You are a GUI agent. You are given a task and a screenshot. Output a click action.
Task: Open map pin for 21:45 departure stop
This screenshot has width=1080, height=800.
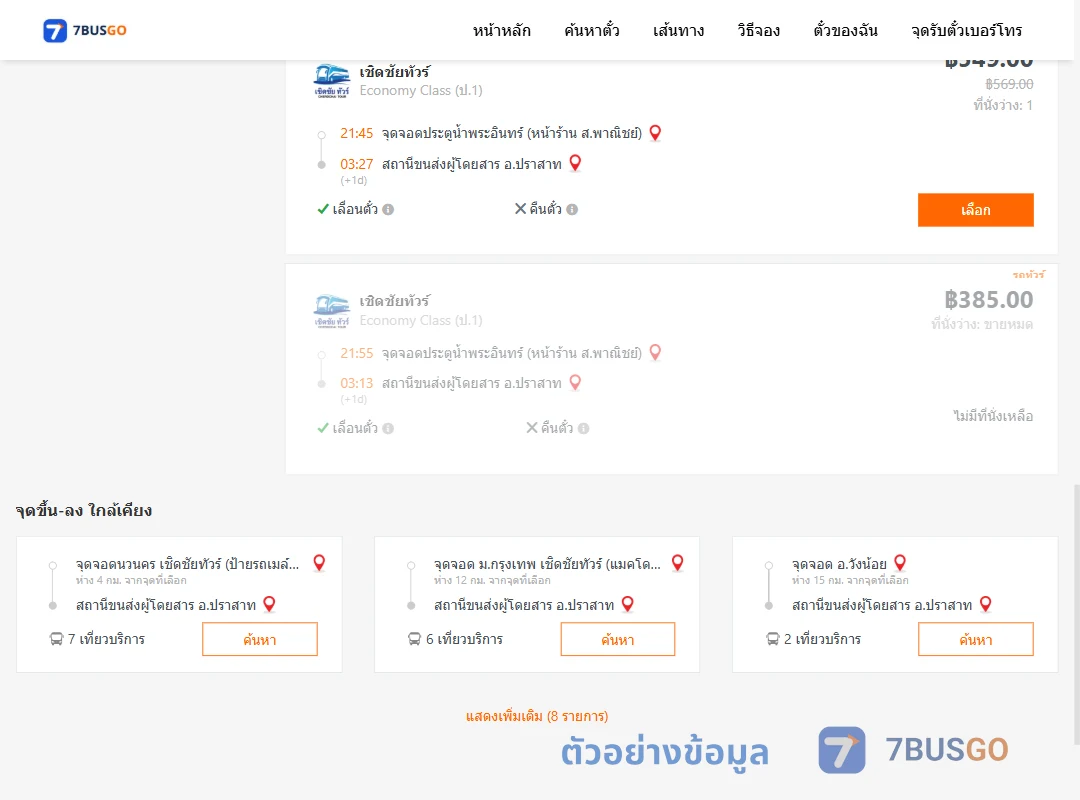pyautogui.click(x=655, y=133)
